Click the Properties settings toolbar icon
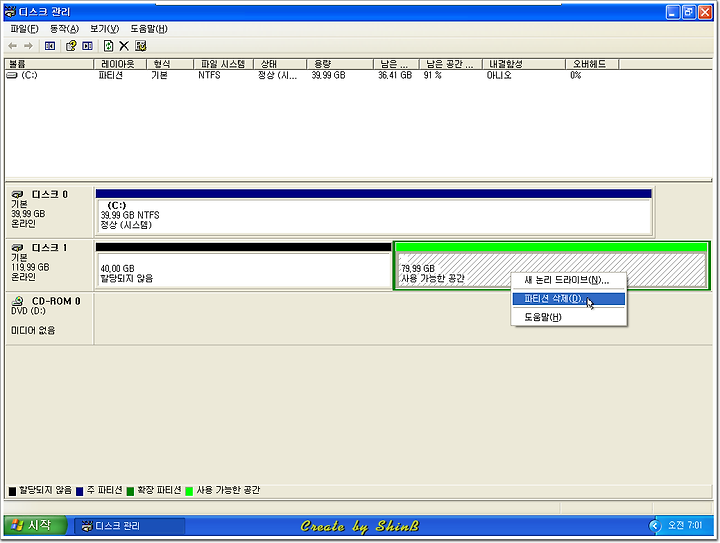This screenshot has width=720, height=543. pos(141,46)
